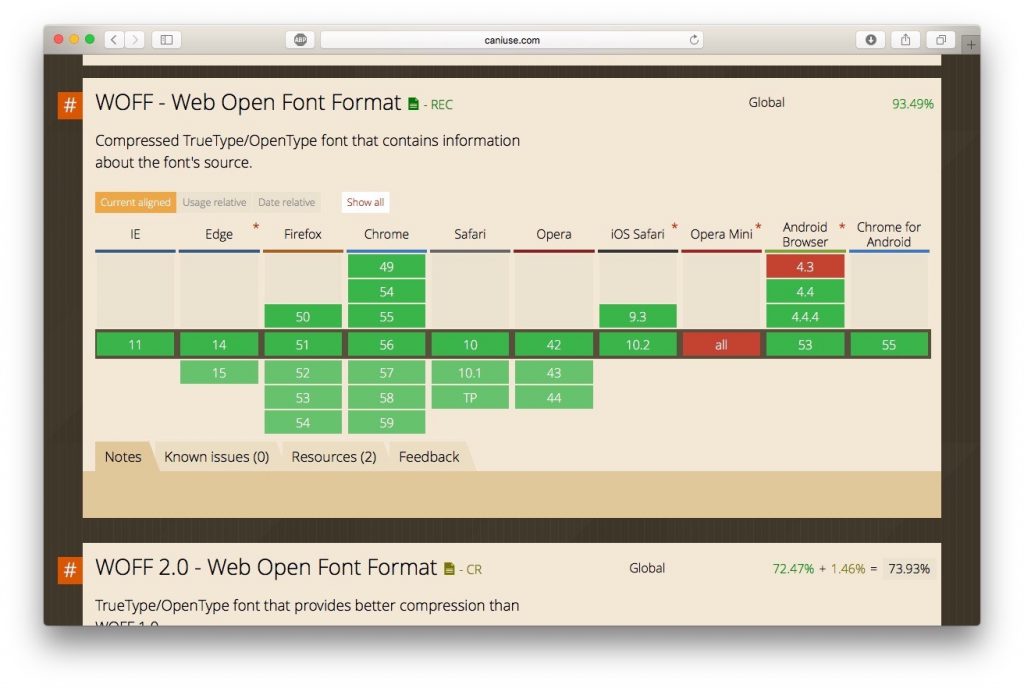Click the Safari column header
Screen dimensions: 1024x688
(x=470, y=234)
